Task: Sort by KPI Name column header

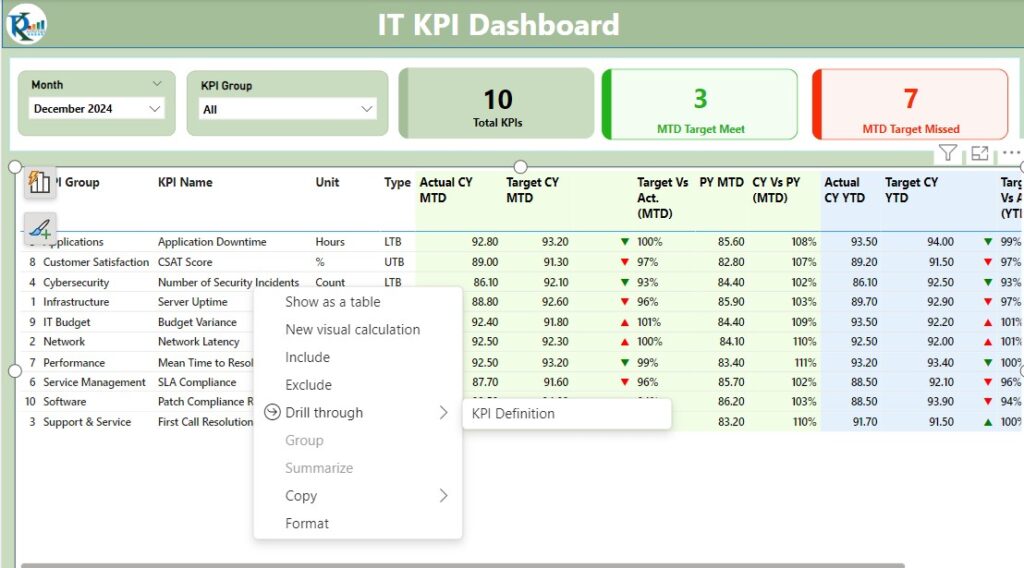Action: click(185, 182)
